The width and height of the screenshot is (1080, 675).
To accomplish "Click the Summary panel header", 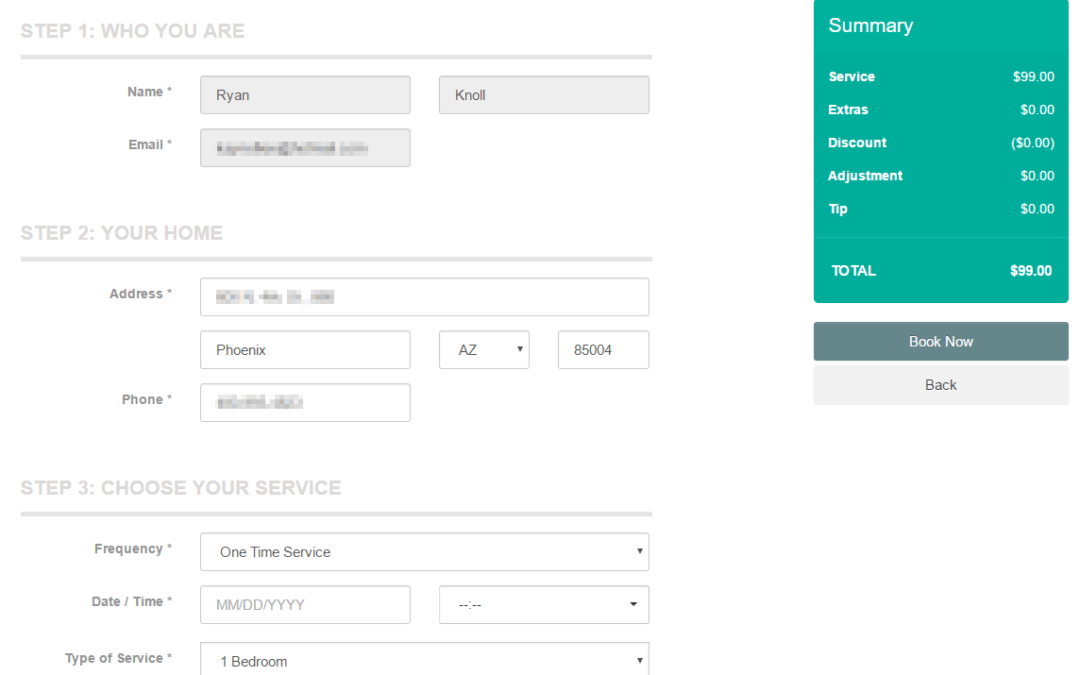I will (870, 26).
